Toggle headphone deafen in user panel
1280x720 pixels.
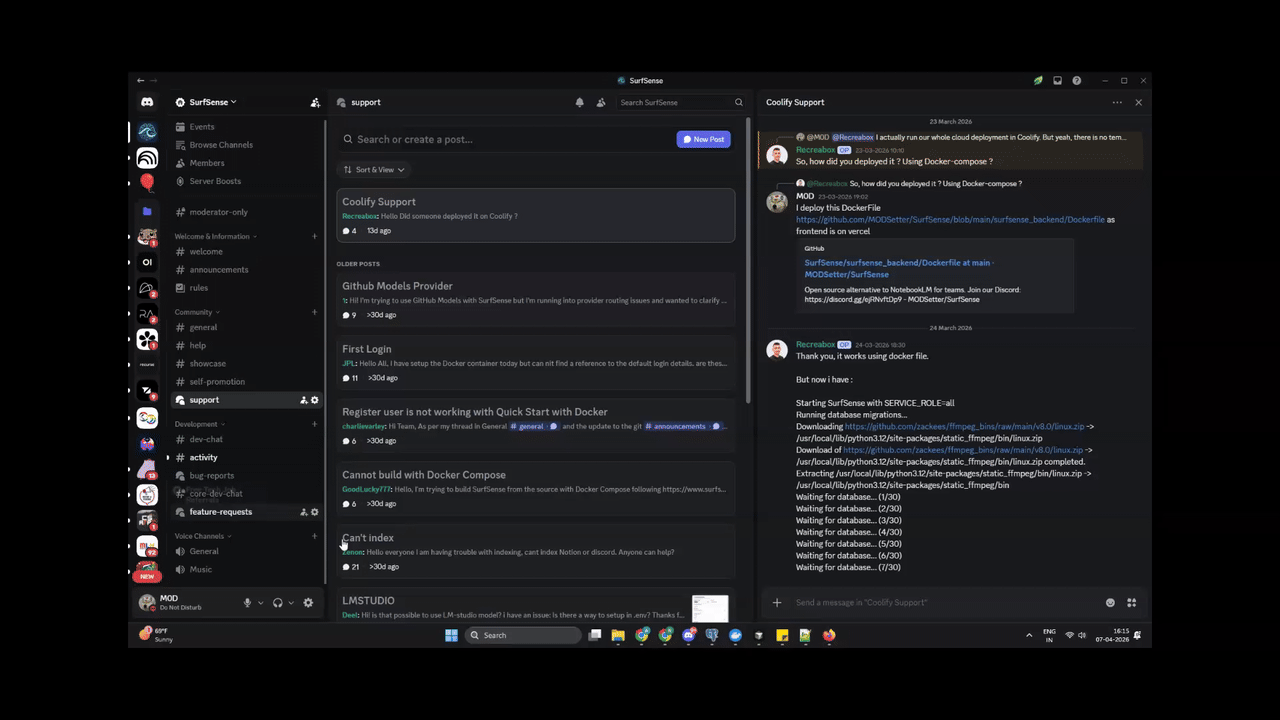pos(277,603)
